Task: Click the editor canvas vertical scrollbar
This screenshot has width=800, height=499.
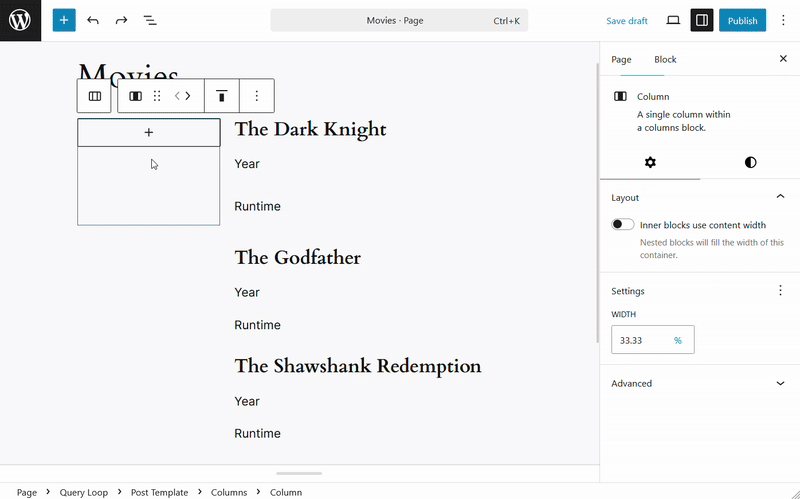Action: (596, 203)
